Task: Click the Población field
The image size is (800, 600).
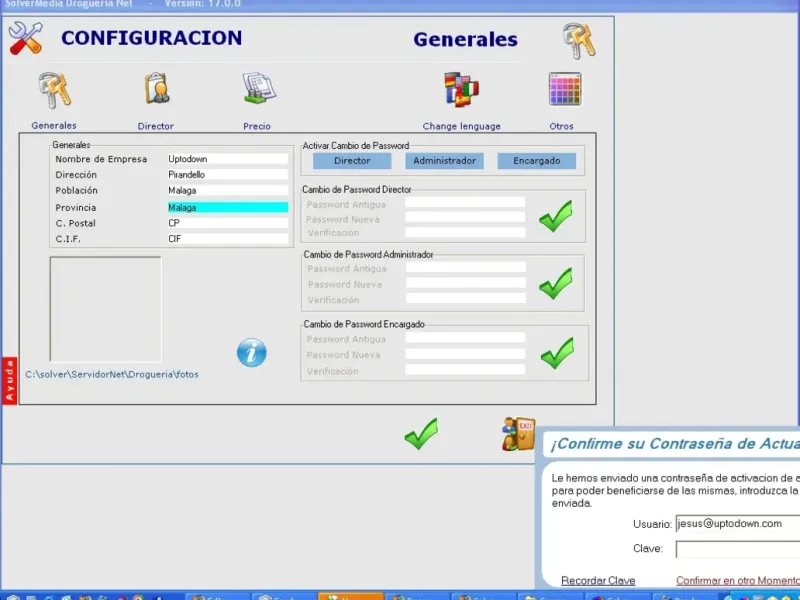Action: pos(228,190)
